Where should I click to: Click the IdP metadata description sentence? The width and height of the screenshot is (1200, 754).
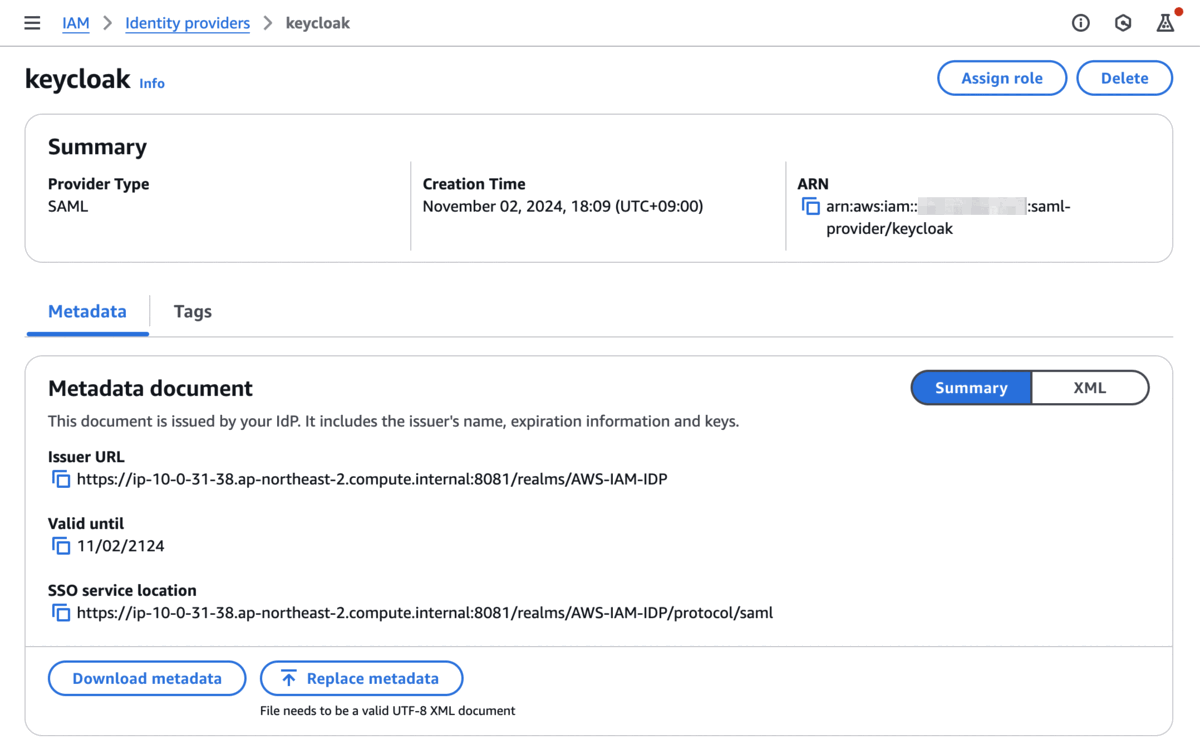coord(394,421)
